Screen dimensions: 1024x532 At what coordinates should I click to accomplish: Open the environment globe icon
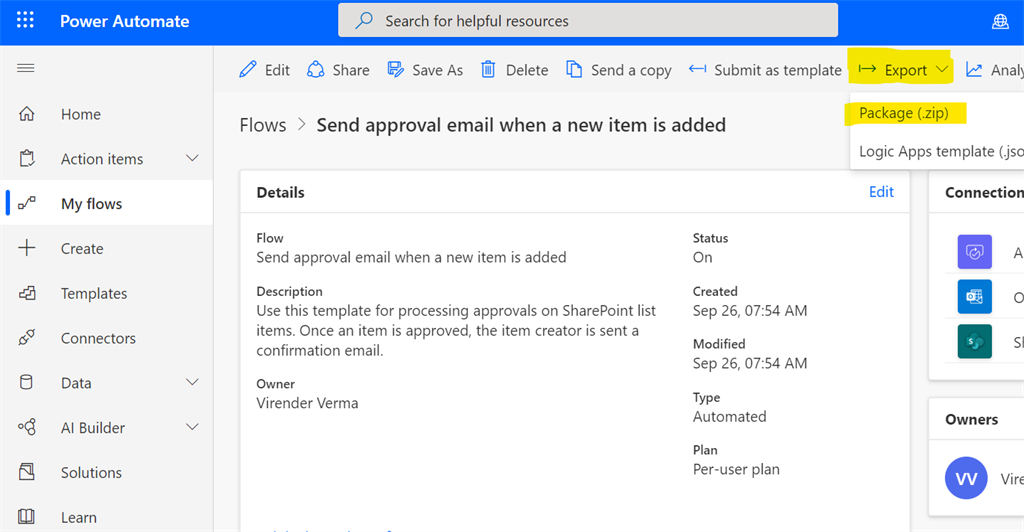click(x=1000, y=21)
